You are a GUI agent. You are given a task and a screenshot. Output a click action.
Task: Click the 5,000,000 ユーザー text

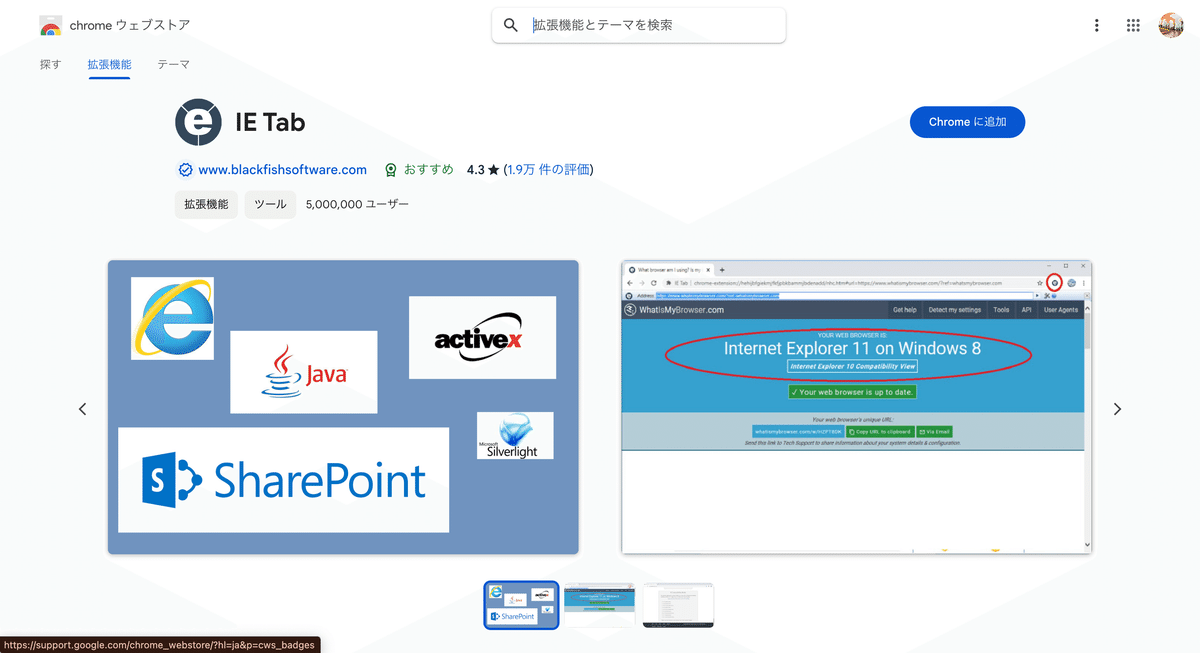357,204
